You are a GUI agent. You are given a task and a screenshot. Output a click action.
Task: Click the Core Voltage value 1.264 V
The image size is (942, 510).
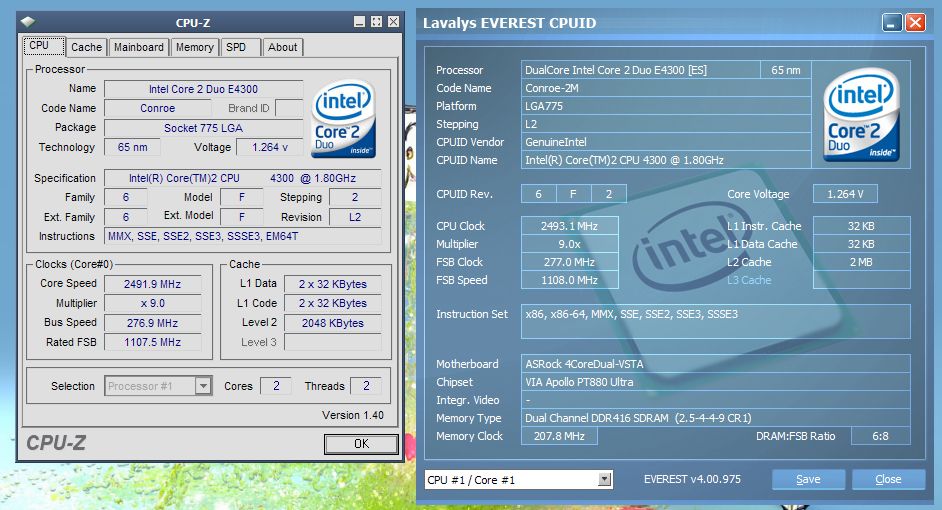[845, 194]
